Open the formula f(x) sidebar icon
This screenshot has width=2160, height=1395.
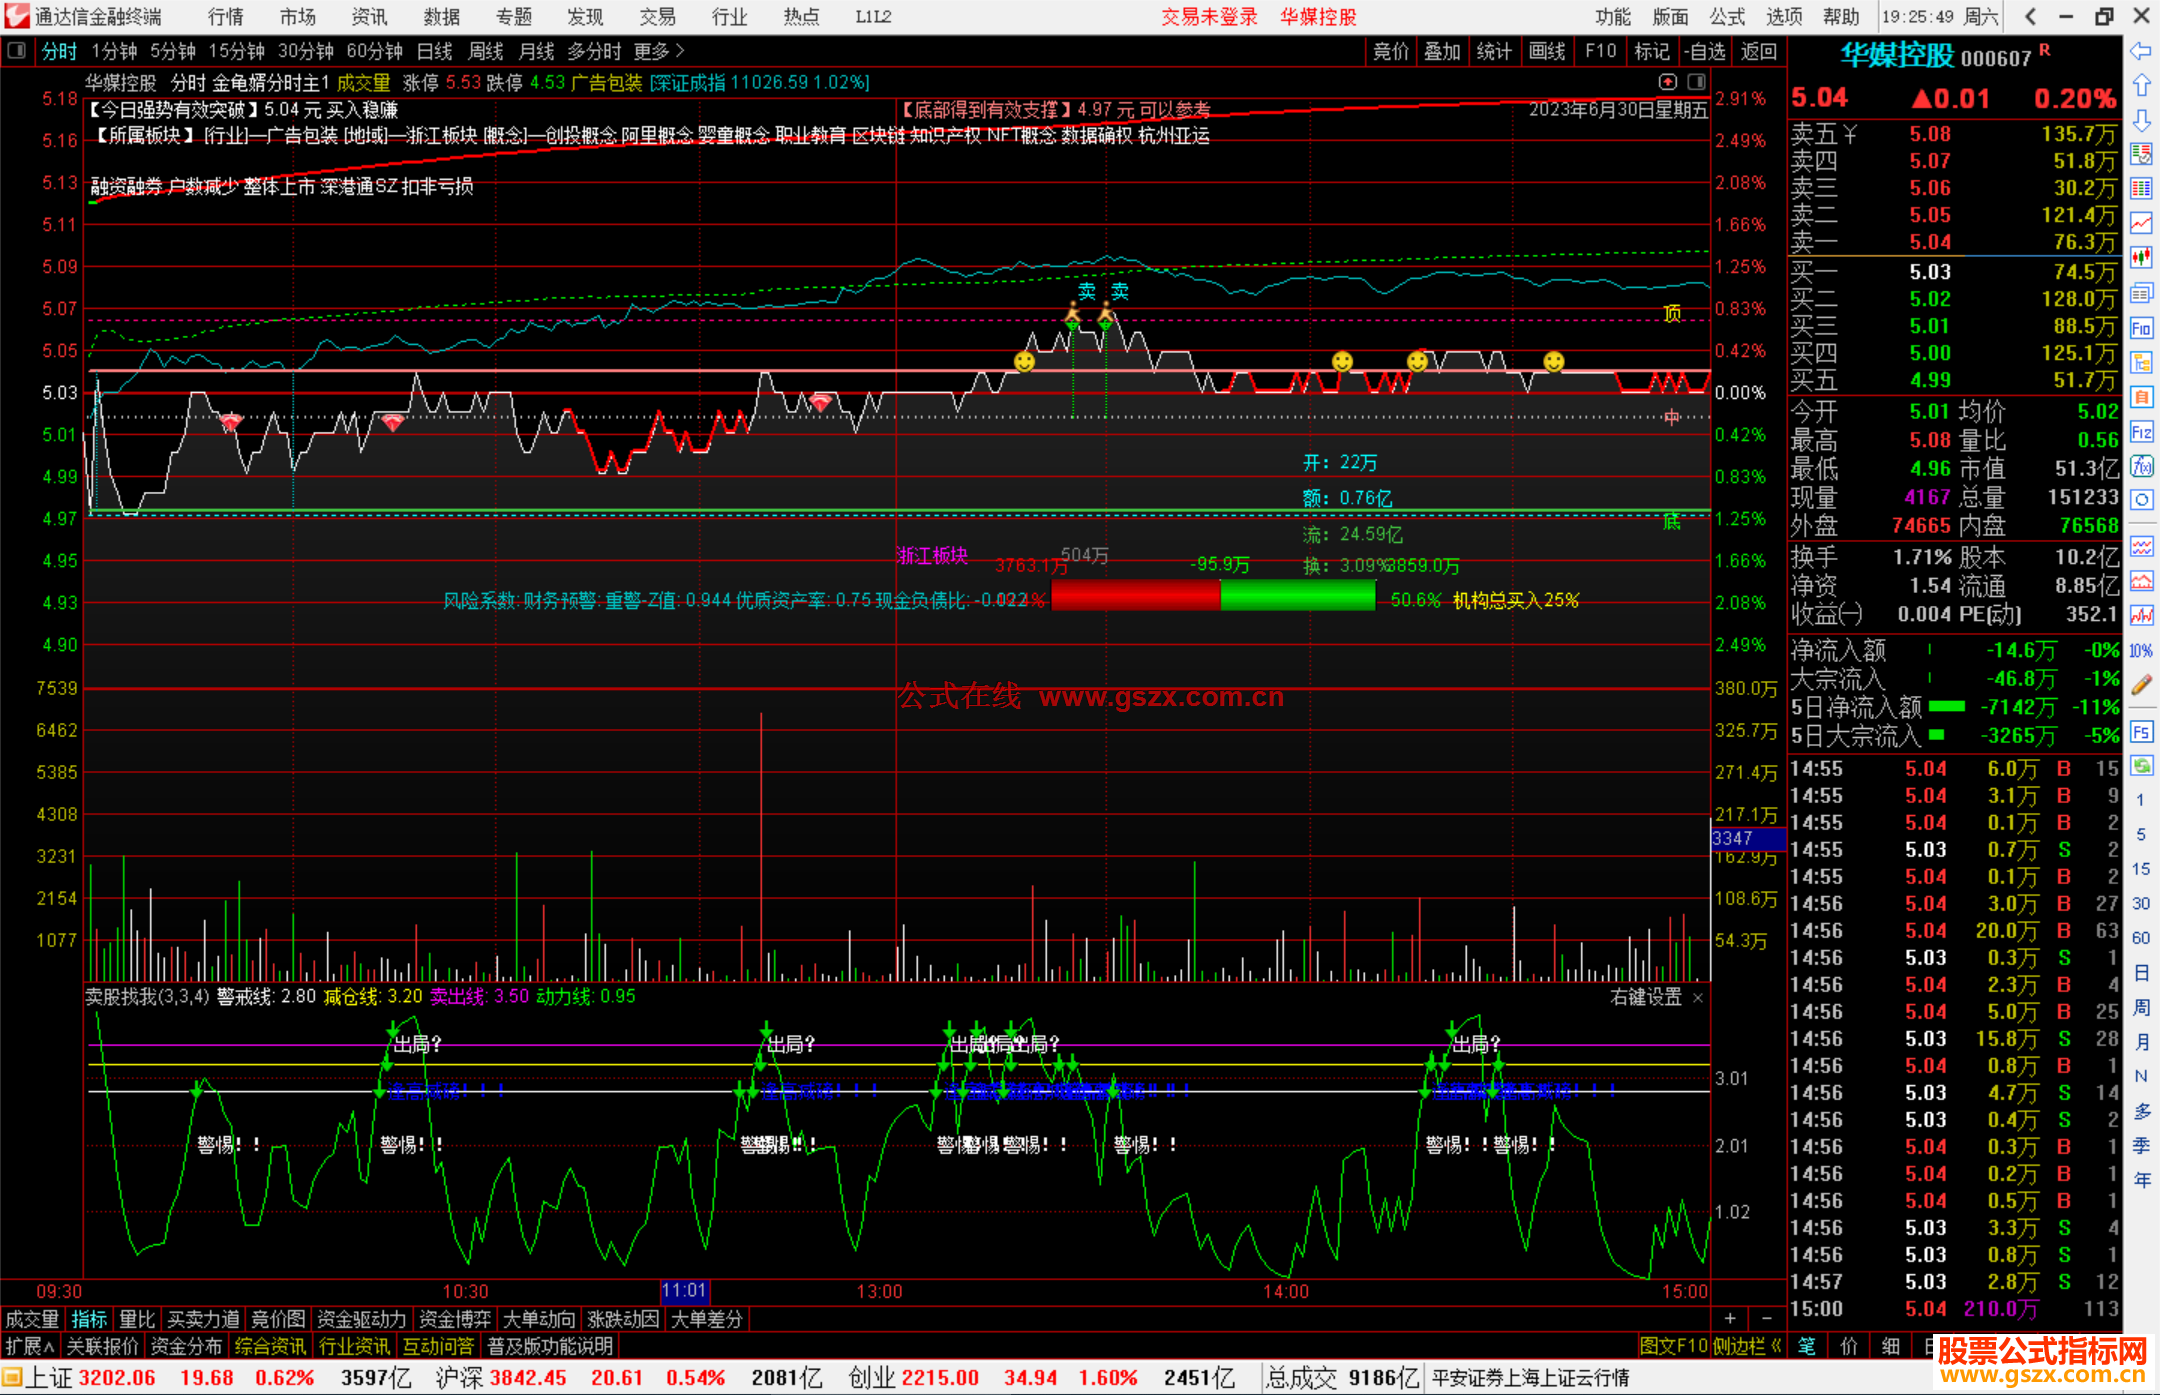pyautogui.click(x=2141, y=466)
